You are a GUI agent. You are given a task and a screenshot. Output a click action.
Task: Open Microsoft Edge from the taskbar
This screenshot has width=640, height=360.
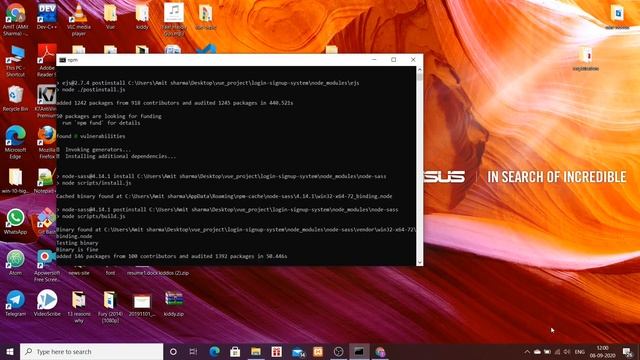215,351
